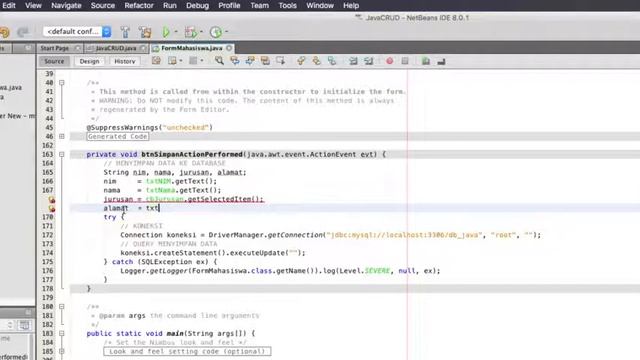Toggle Highlight Search icon
640x360 pixels.
(265, 61)
